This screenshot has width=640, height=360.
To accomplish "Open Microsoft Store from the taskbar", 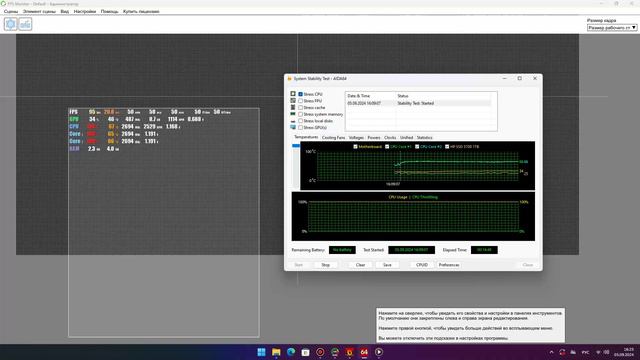I will pos(305,352).
